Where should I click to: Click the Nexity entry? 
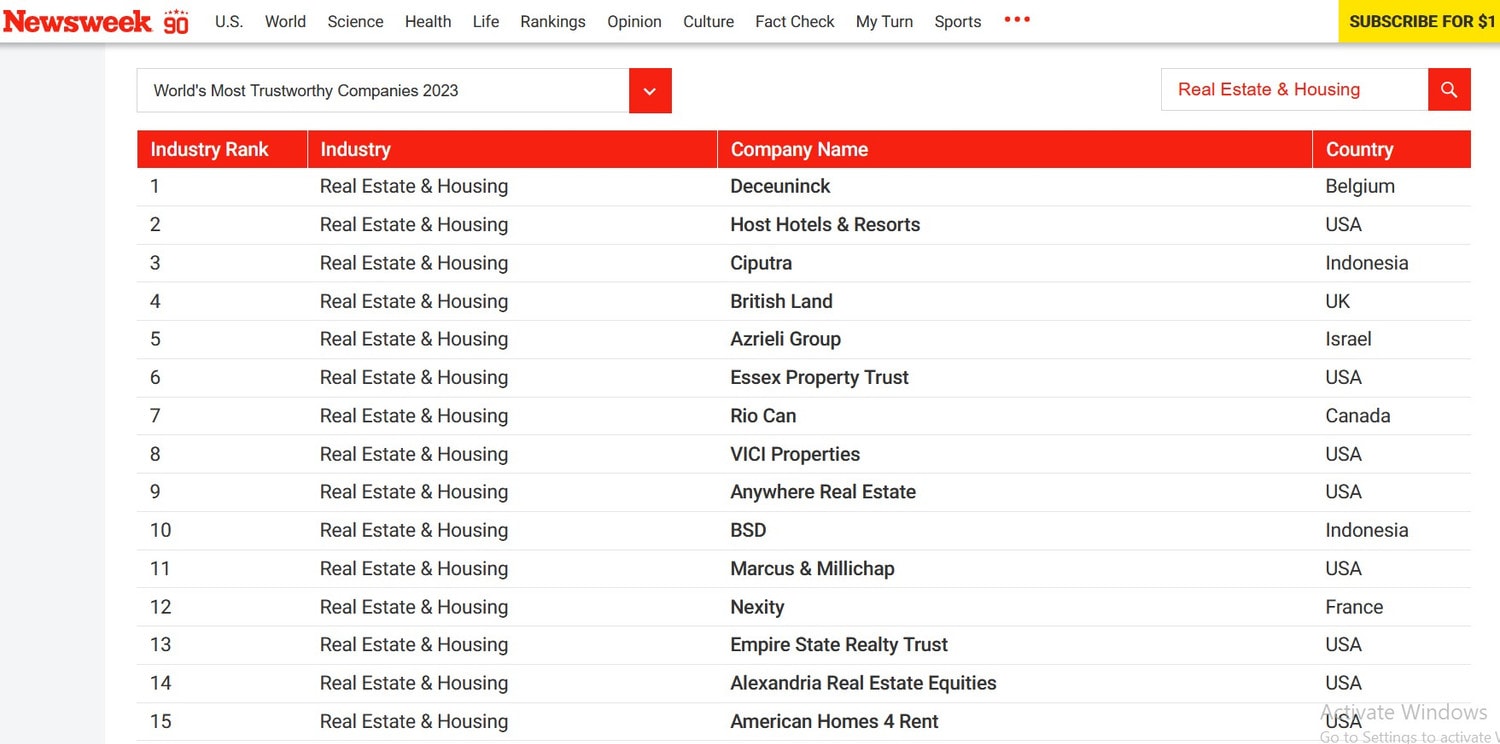pos(757,607)
